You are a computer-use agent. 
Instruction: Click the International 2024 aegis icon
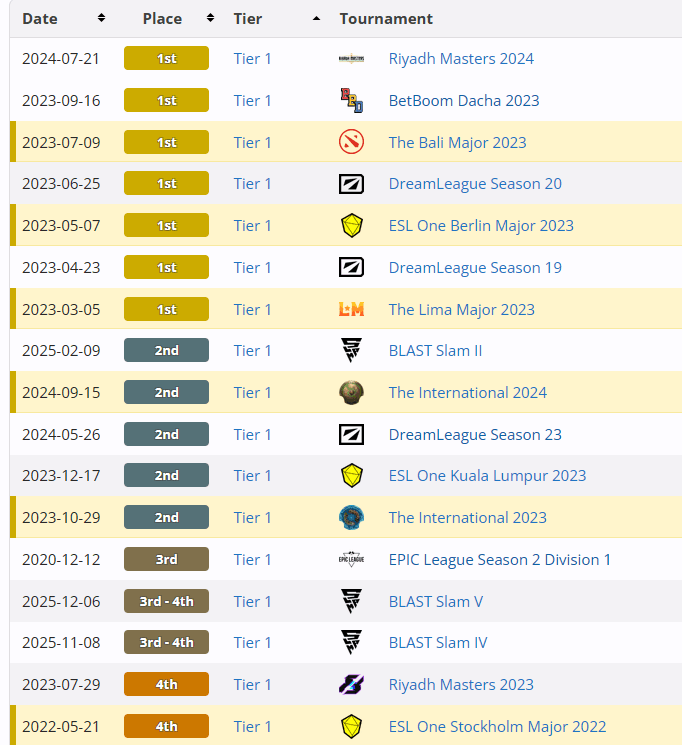(351, 392)
